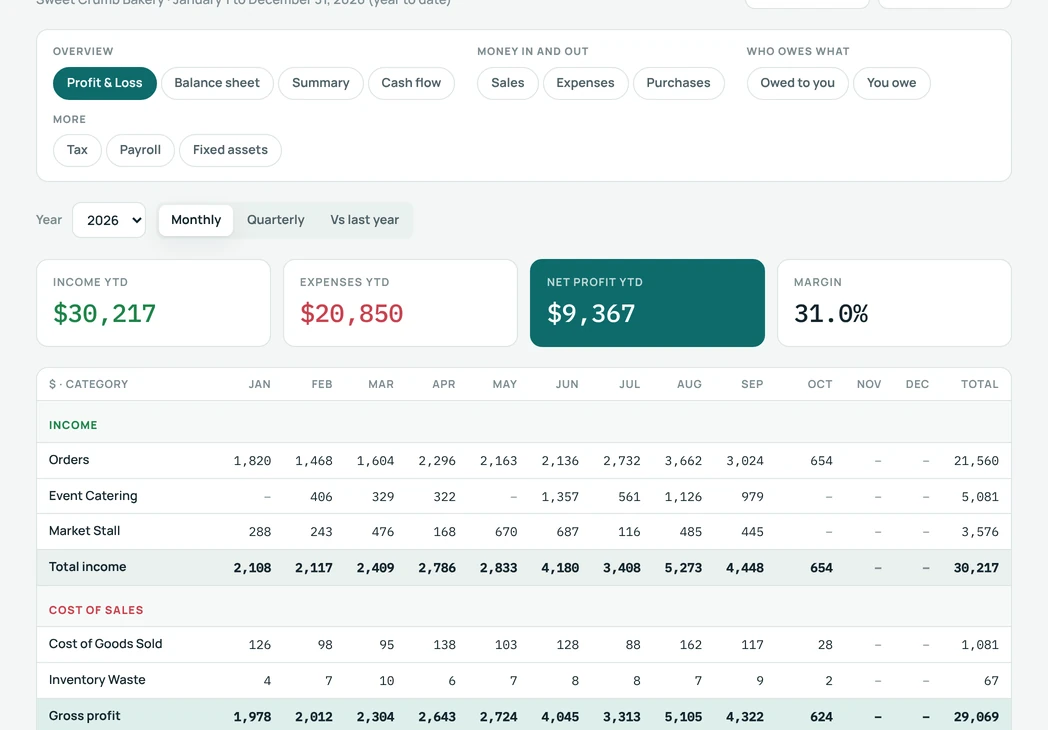This screenshot has width=1048, height=730.
Task: Click the Expenses YTD card
Action: (x=400, y=303)
